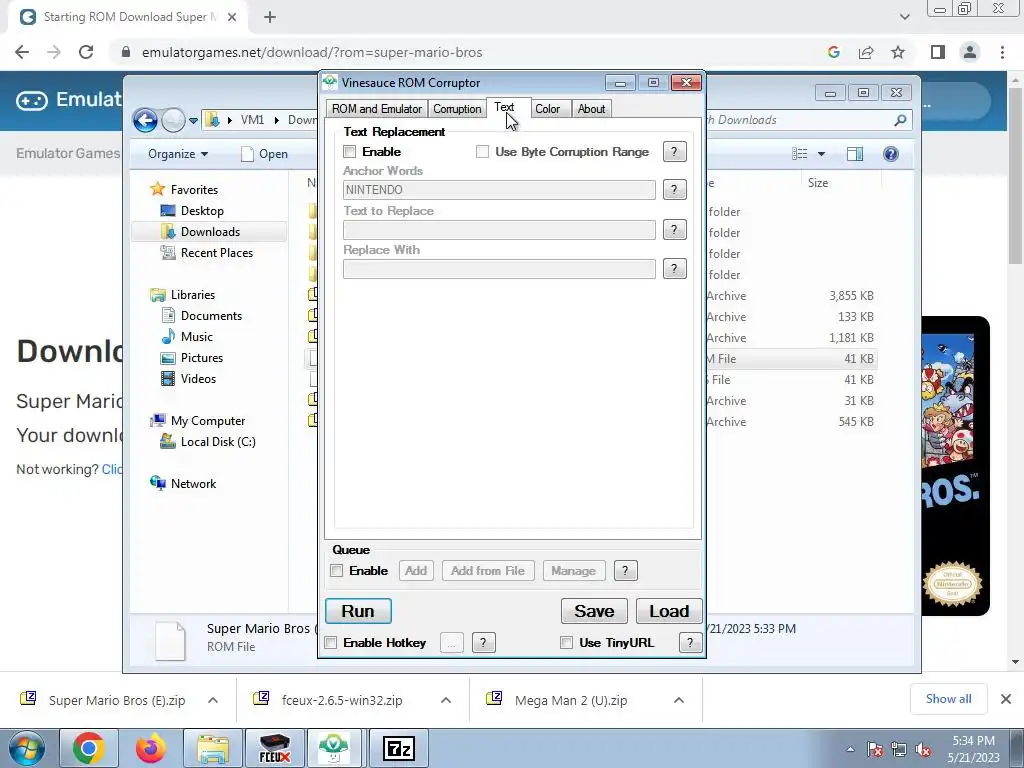Click Explorer back navigation arrow
Viewport: 1024px width, 768px height.
point(145,120)
